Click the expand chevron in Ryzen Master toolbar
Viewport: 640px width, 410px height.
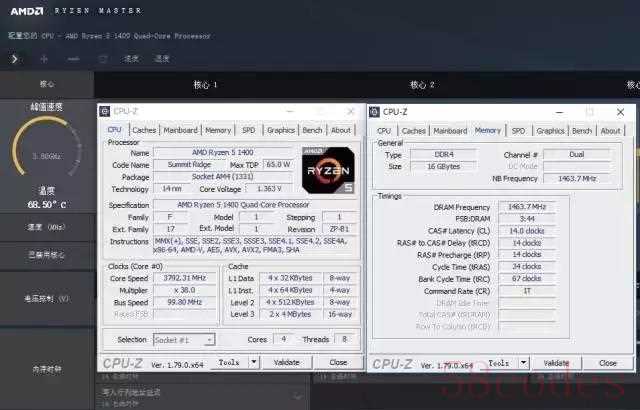pyautogui.click(x=15, y=59)
